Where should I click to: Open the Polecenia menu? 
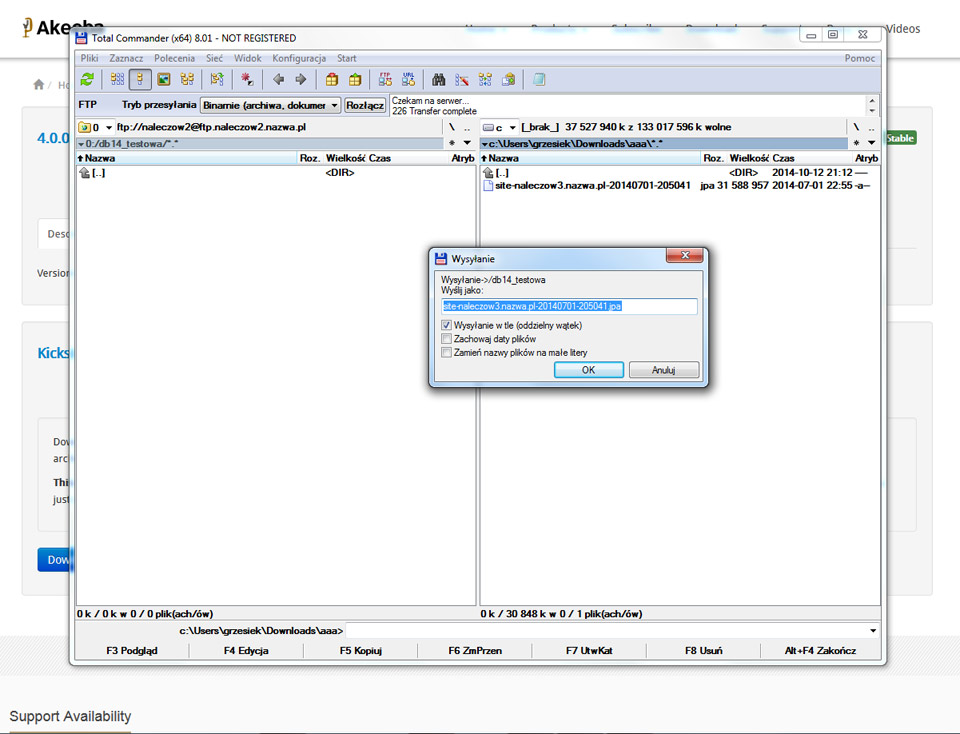pyautogui.click(x=174, y=58)
